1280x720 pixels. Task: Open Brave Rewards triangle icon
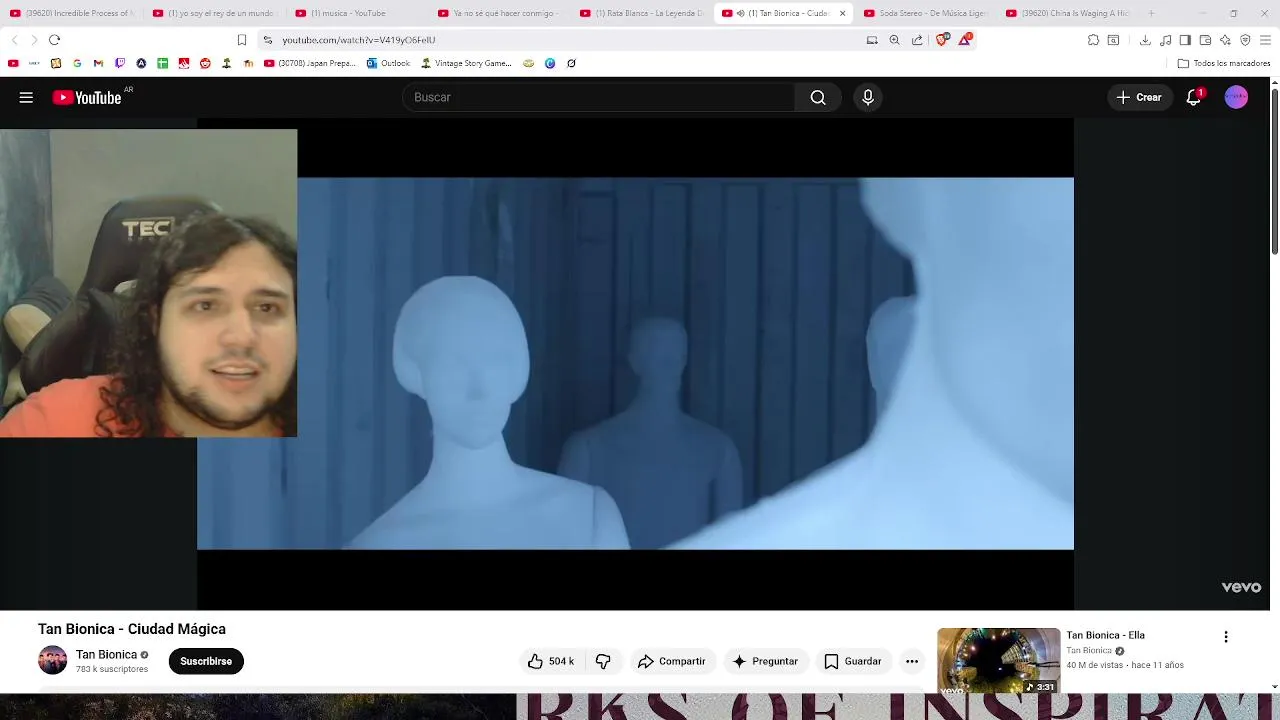[x=965, y=40]
